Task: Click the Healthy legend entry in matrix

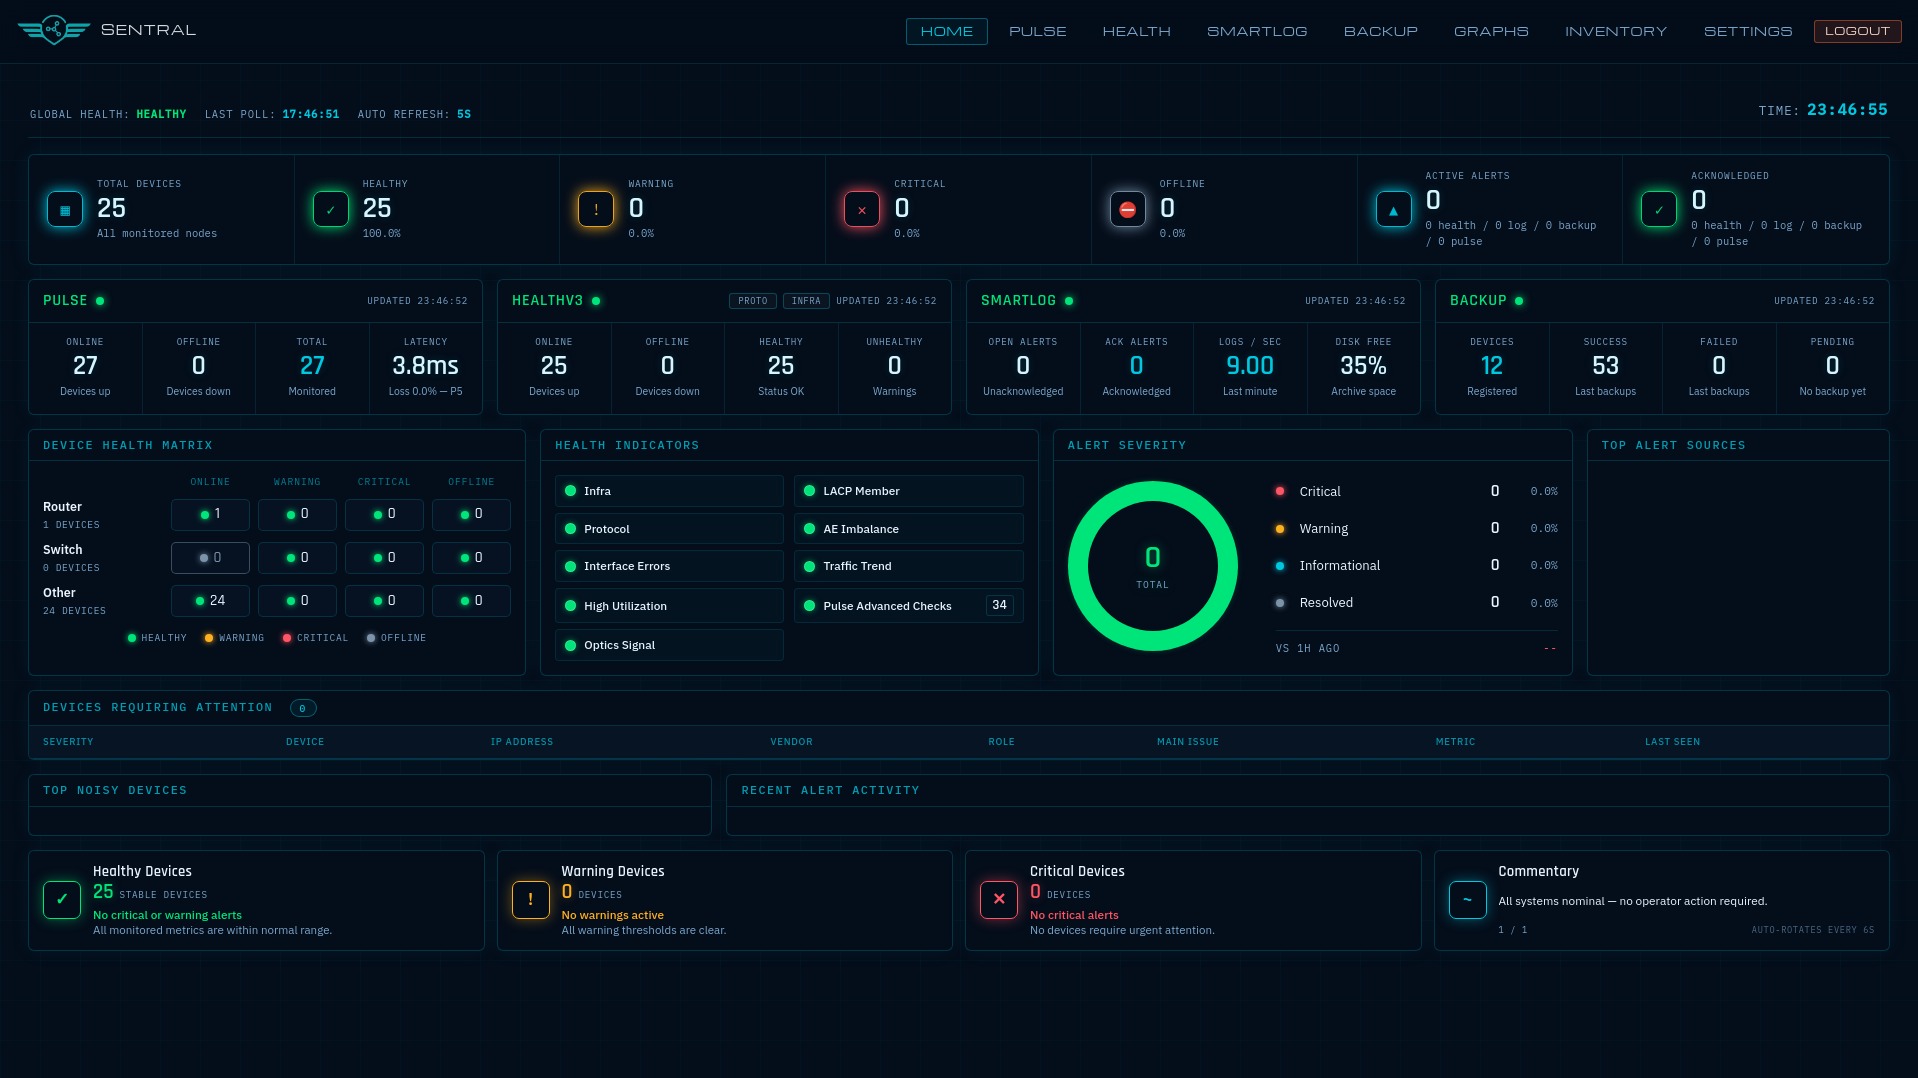Action: 157,638
